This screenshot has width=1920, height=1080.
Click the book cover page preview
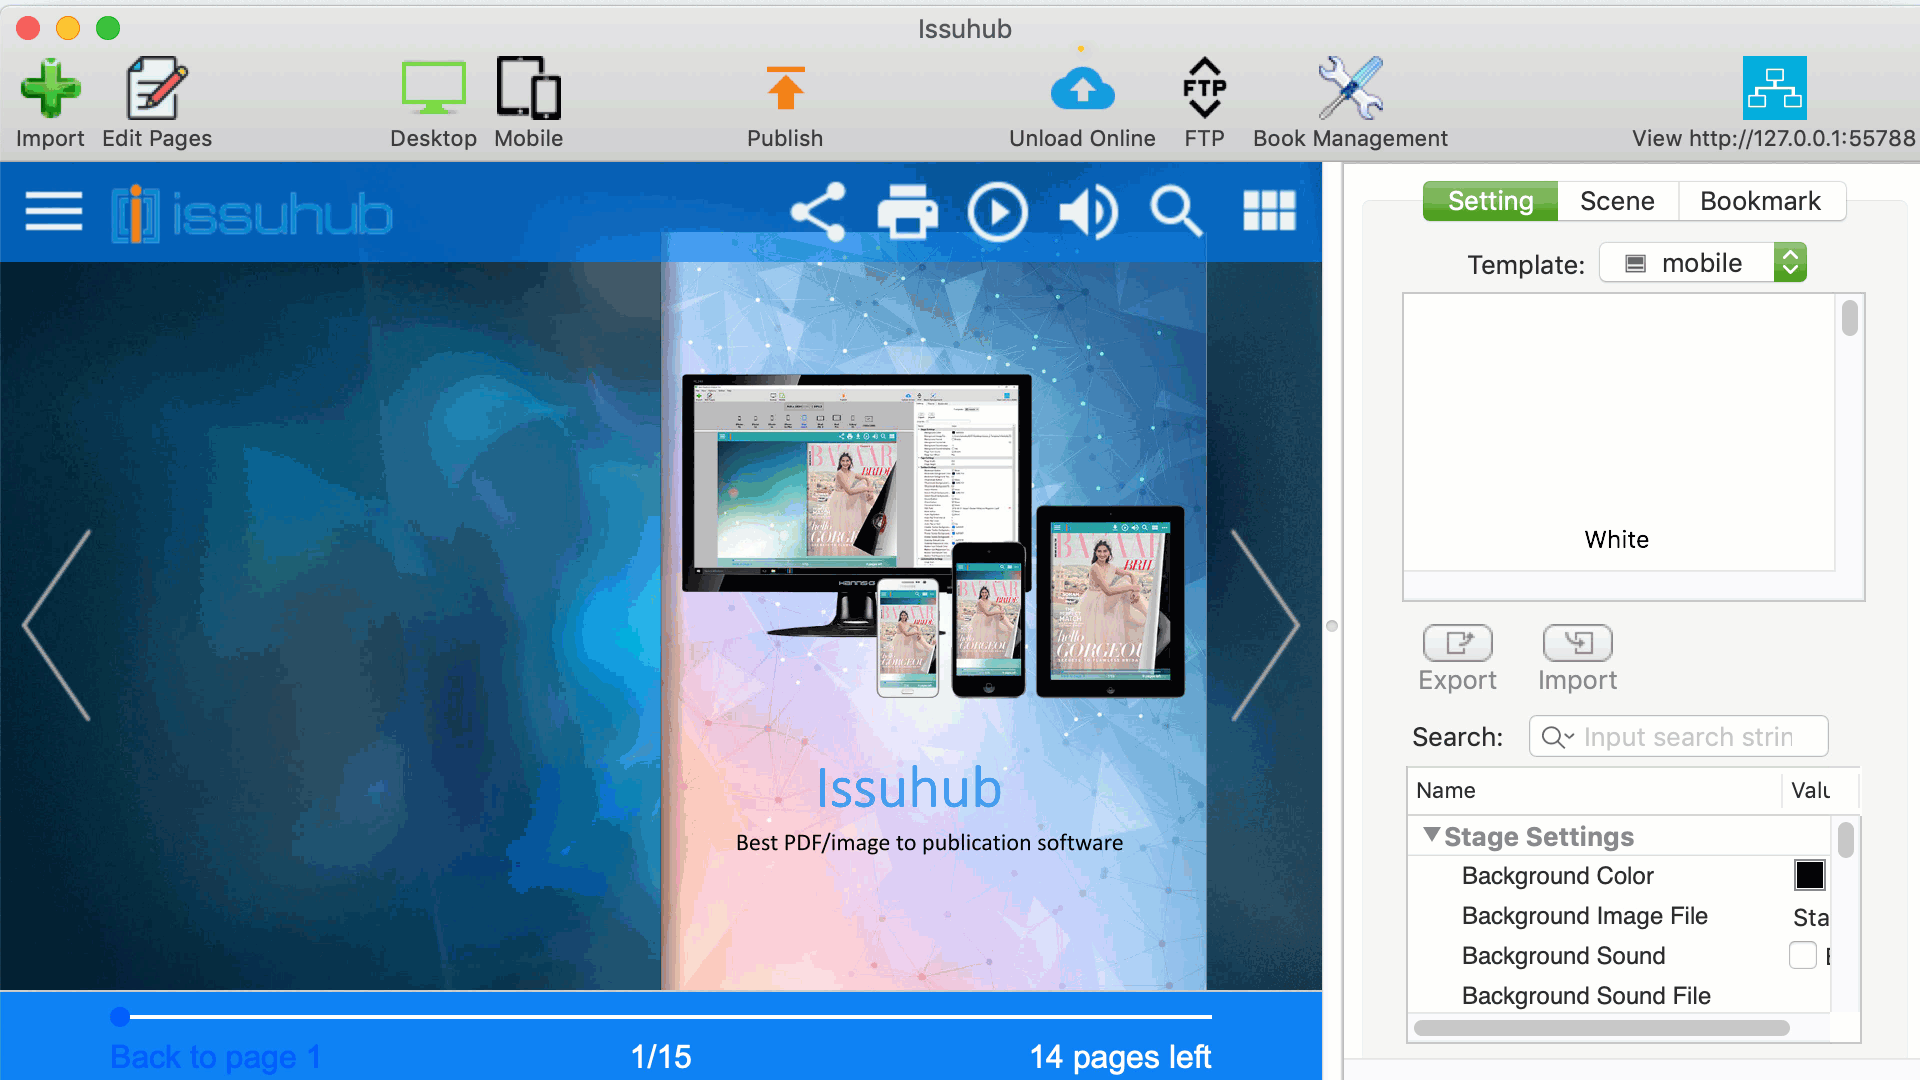point(934,612)
